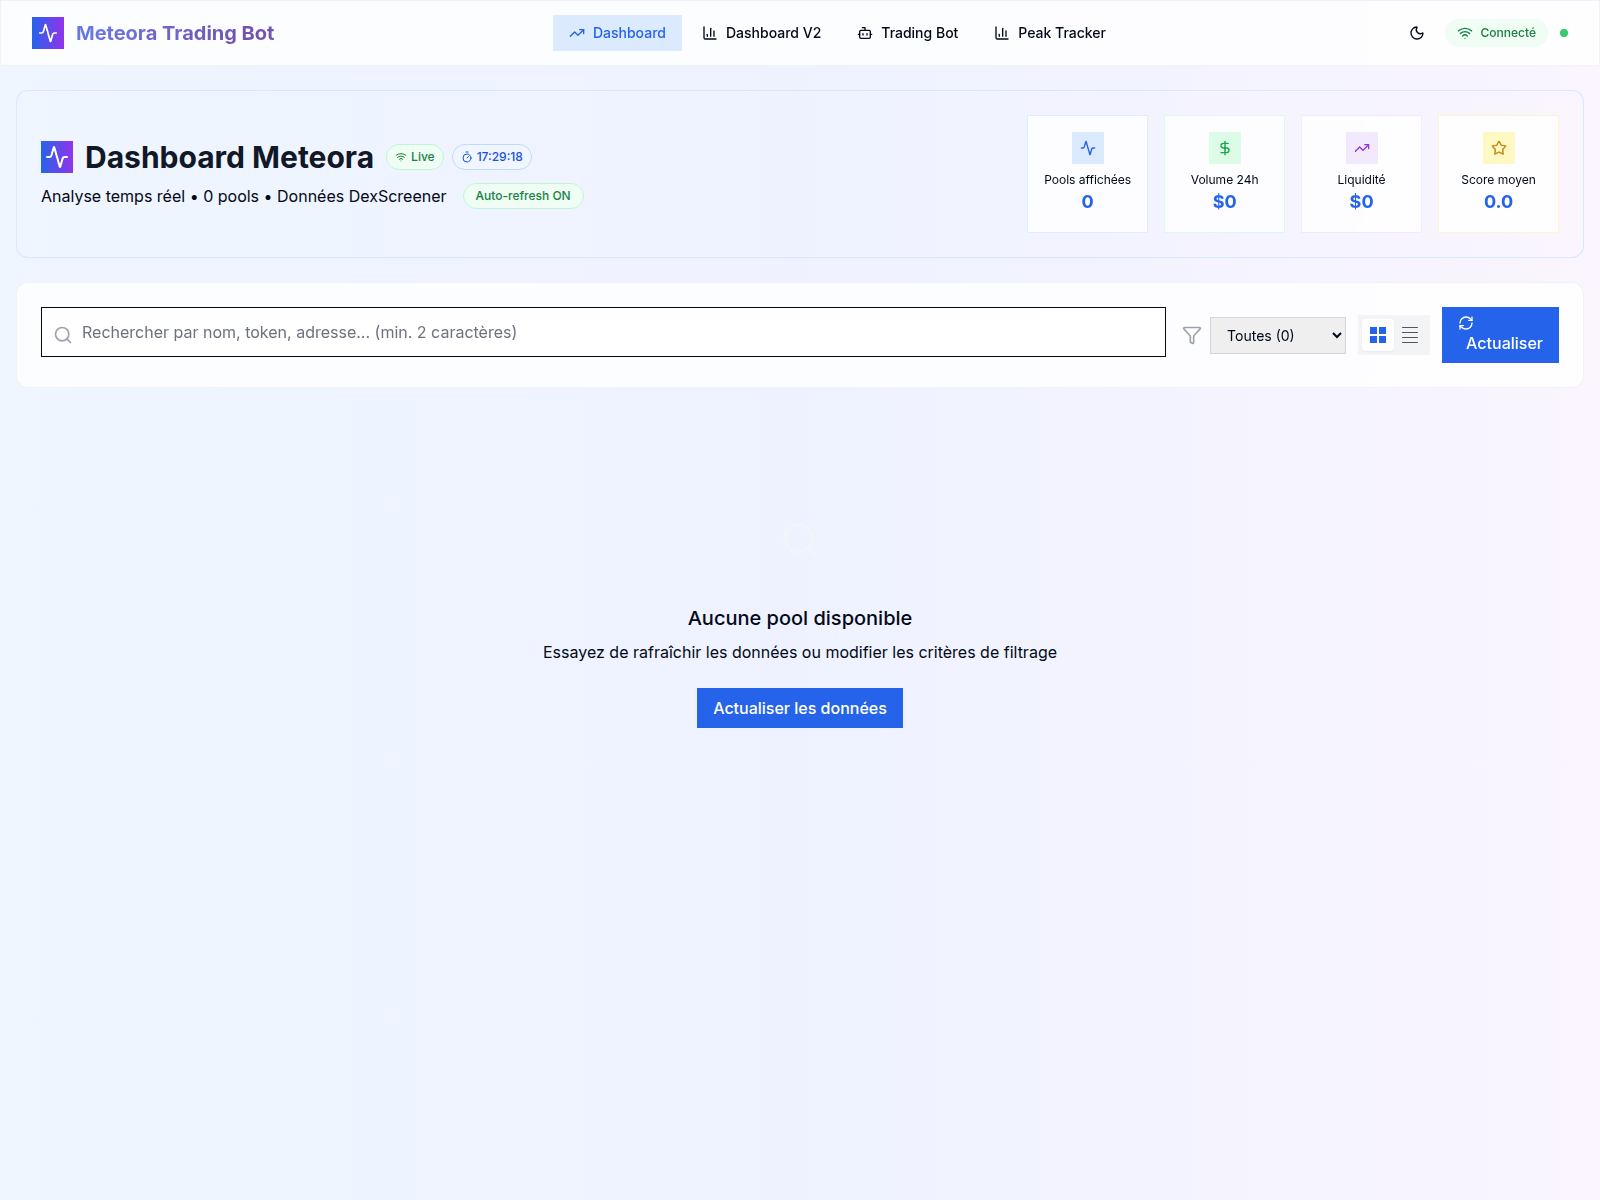Switch to grid view layout
The image size is (1600, 1200).
[x=1378, y=335]
